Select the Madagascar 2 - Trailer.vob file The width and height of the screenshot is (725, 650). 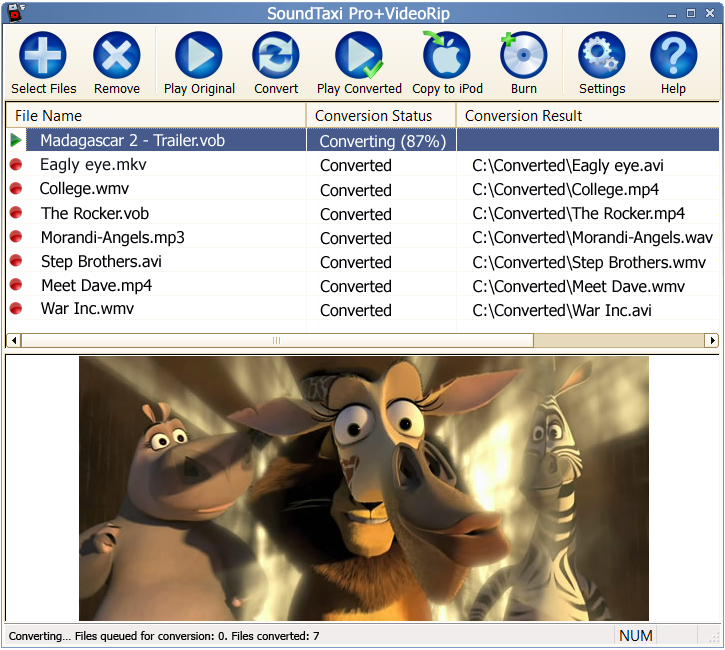[132, 141]
